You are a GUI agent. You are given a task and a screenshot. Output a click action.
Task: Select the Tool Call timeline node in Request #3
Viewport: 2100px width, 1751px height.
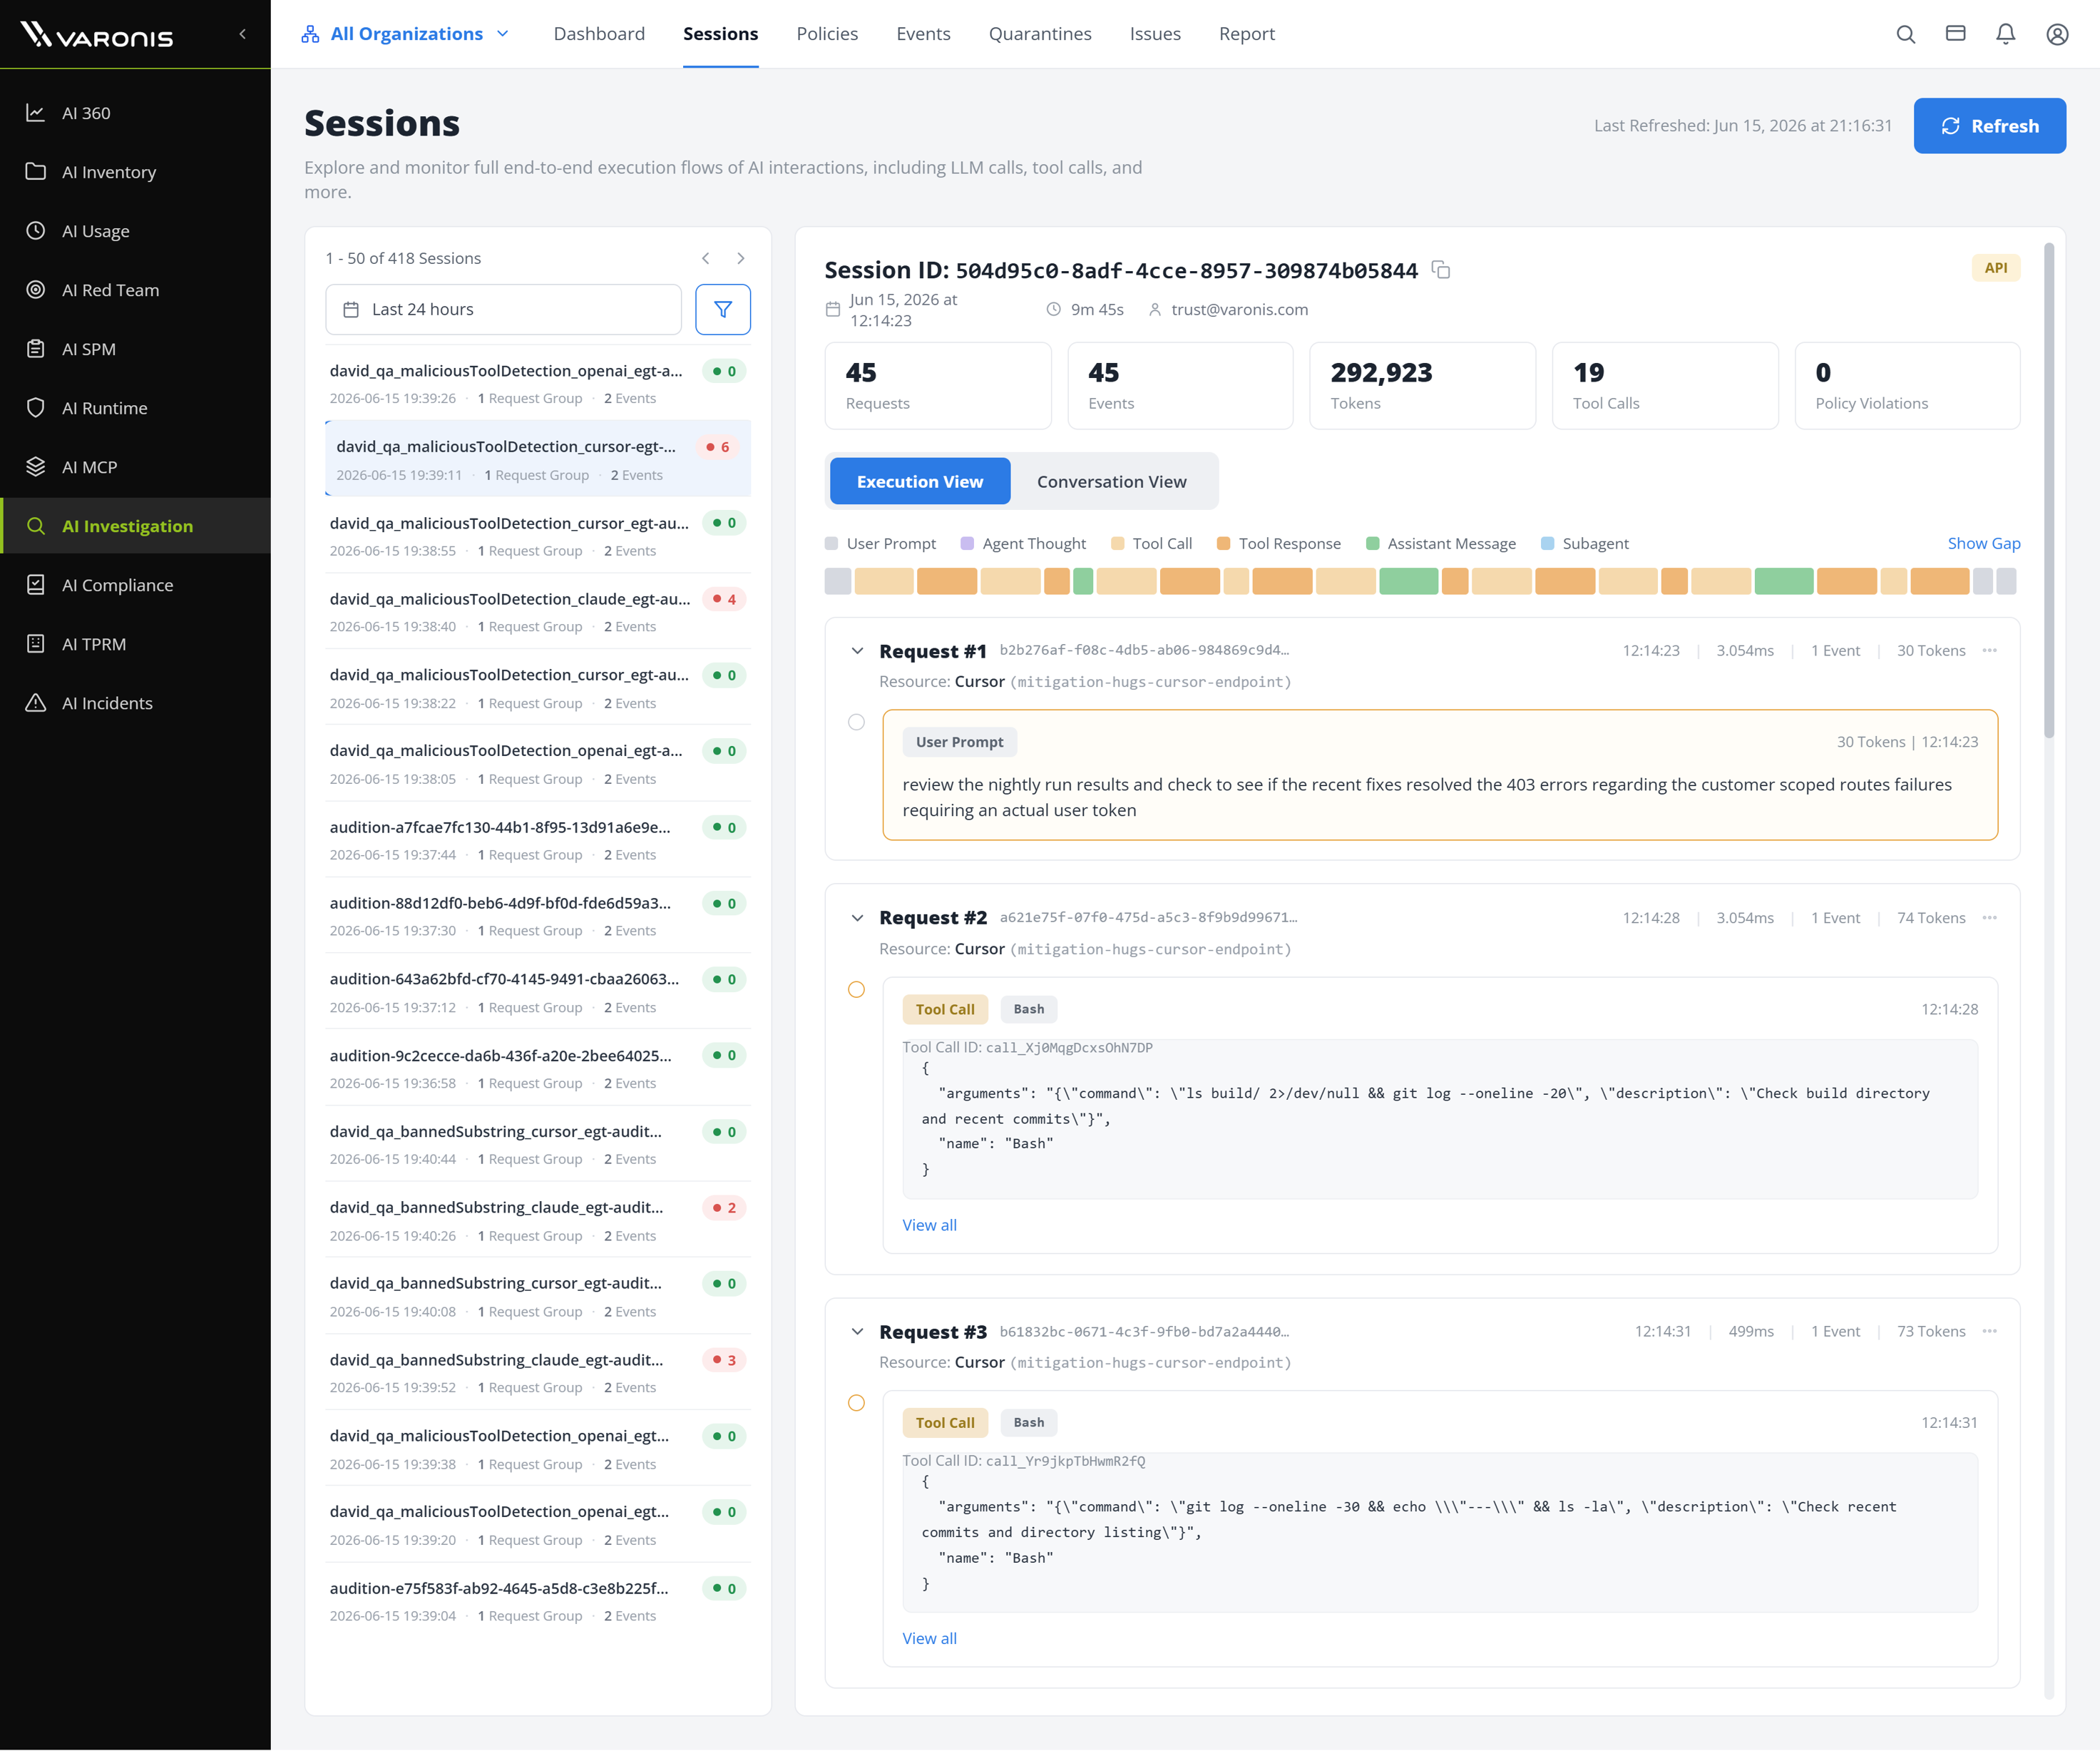(x=856, y=1403)
